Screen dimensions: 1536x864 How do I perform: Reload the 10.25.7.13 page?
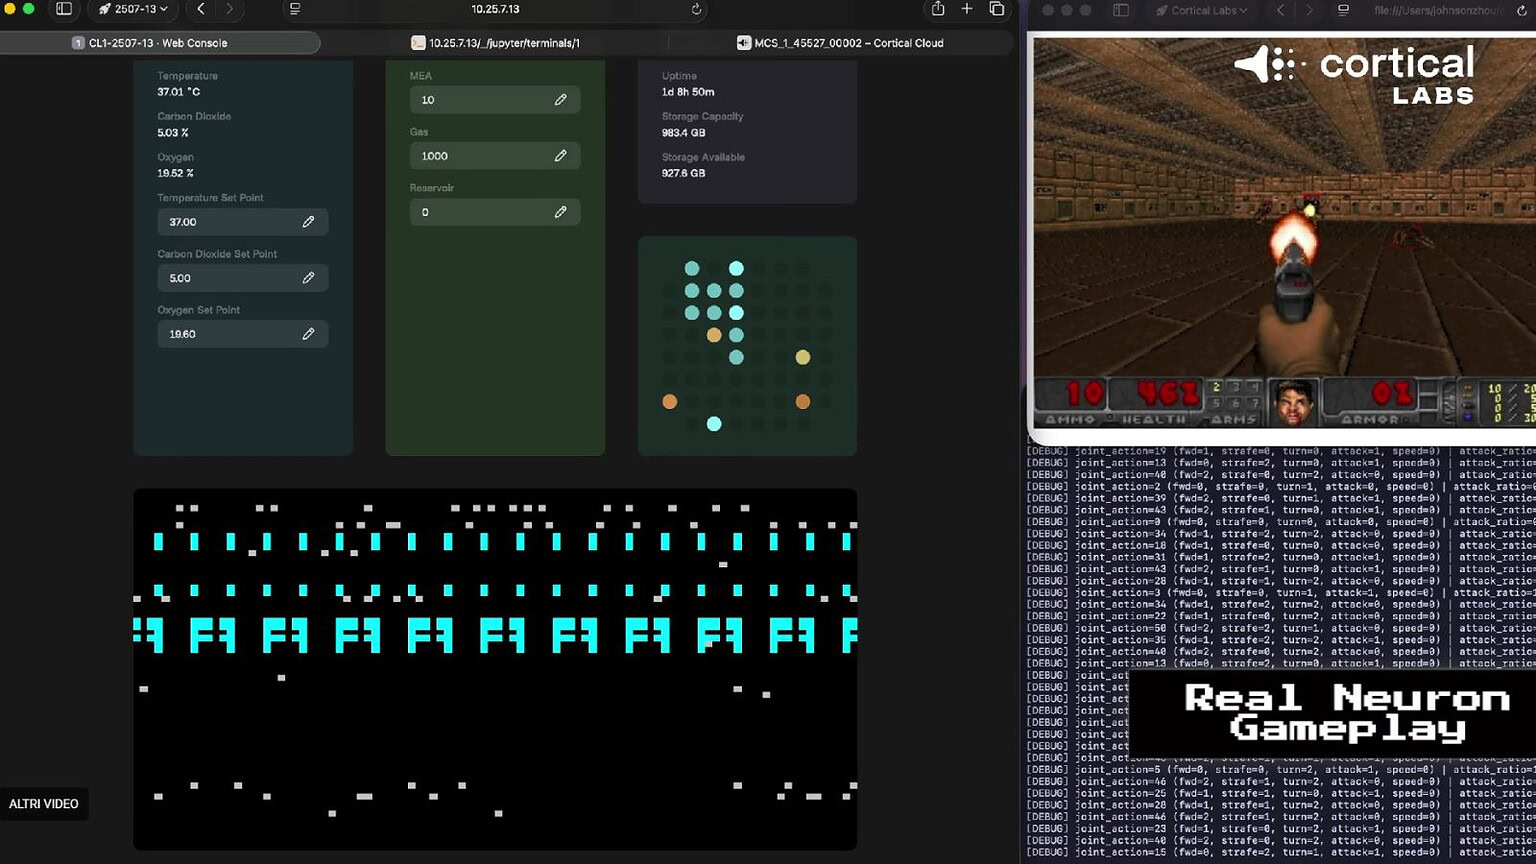click(x=696, y=9)
